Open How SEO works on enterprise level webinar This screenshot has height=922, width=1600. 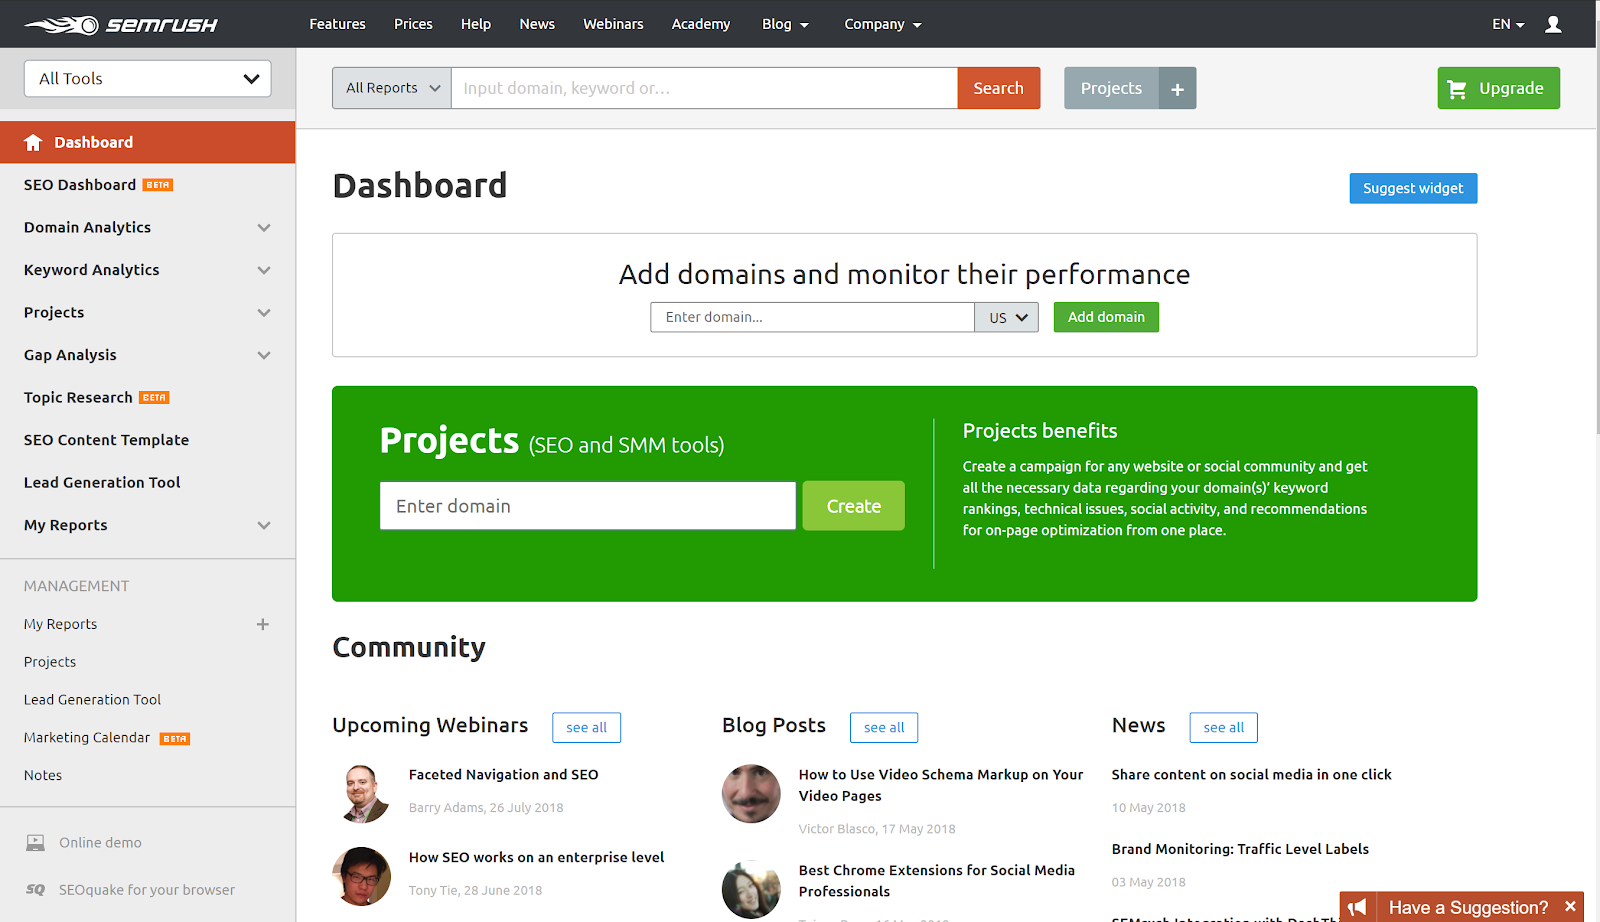[x=536, y=858]
